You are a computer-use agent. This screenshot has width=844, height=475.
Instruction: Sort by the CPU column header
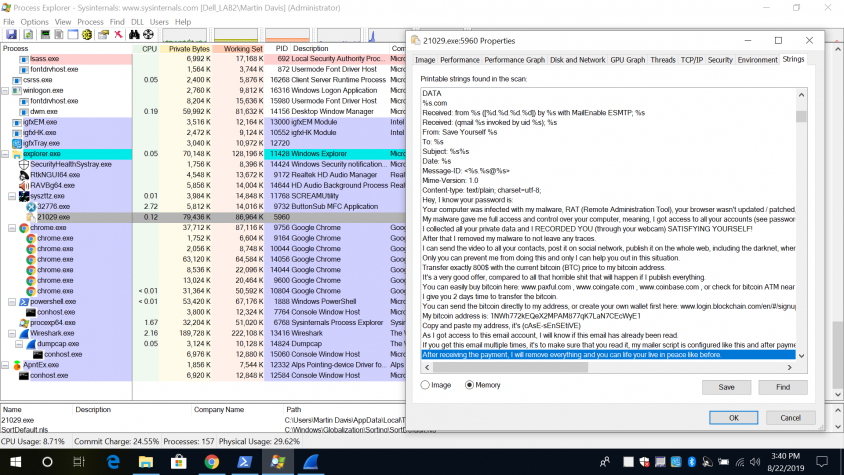click(x=146, y=48)
